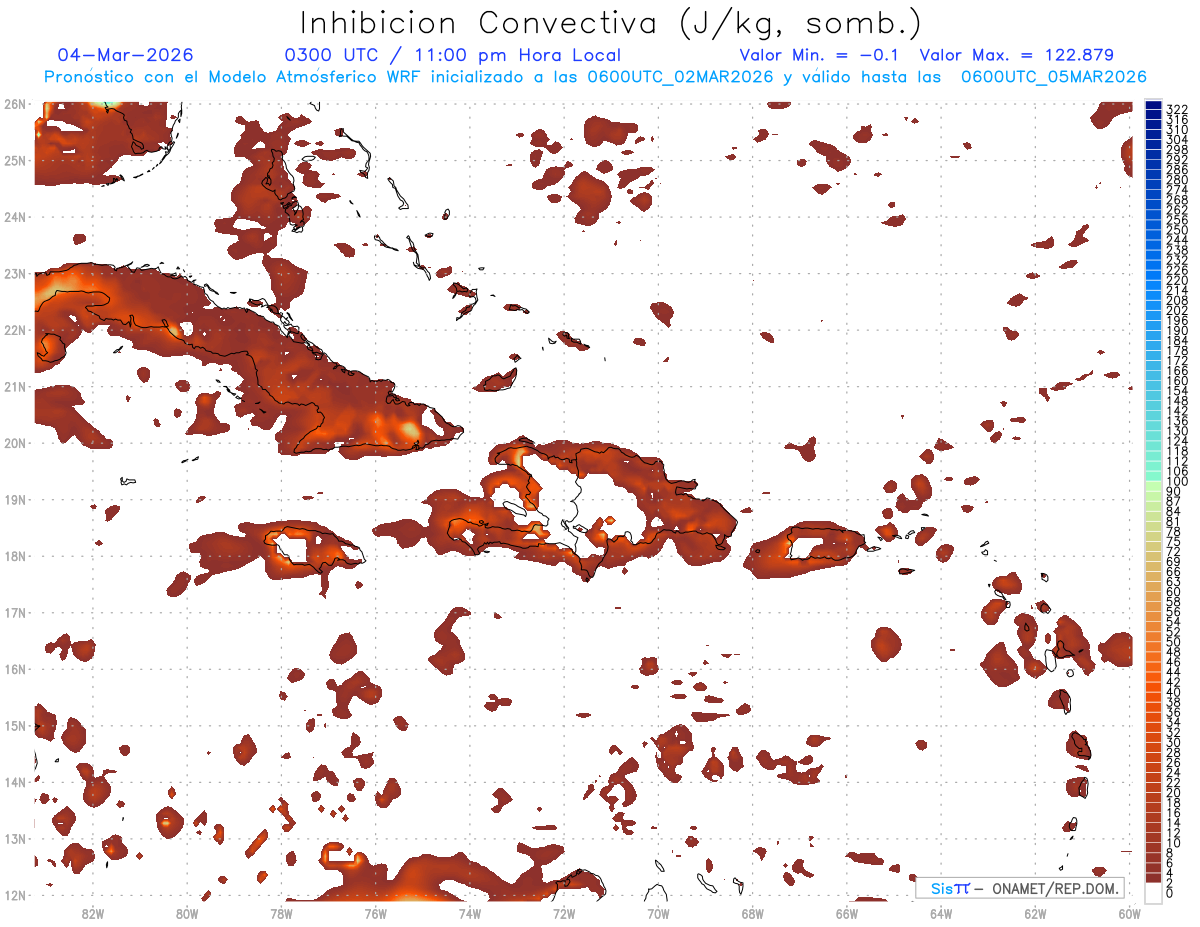Viewport: 1200px width, 927px height.
Task: Click the 80W longitude label
Action: point(187,913)
